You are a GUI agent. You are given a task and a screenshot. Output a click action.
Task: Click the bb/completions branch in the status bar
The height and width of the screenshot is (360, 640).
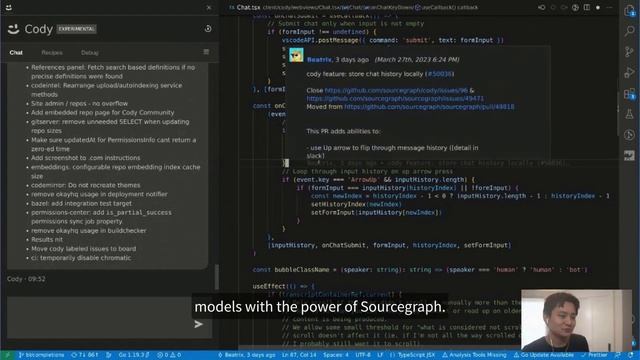pos(41,355)
